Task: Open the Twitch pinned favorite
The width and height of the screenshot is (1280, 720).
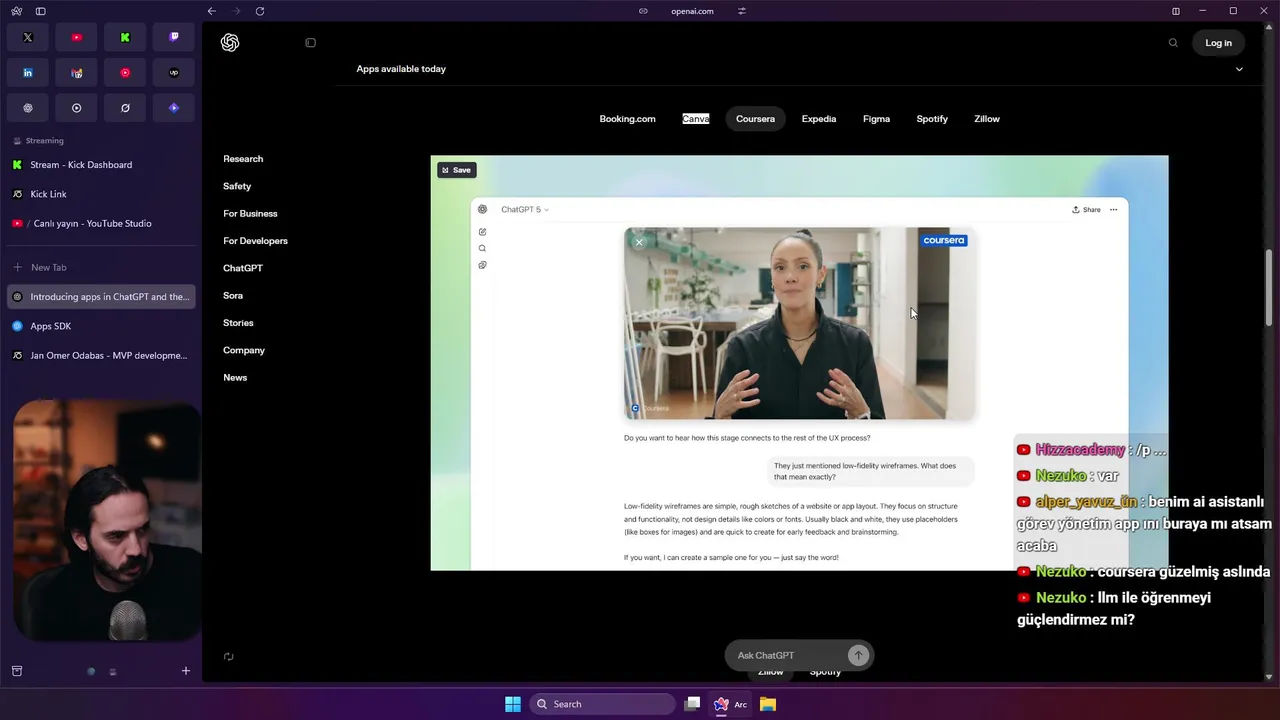Action: (174, 37)
